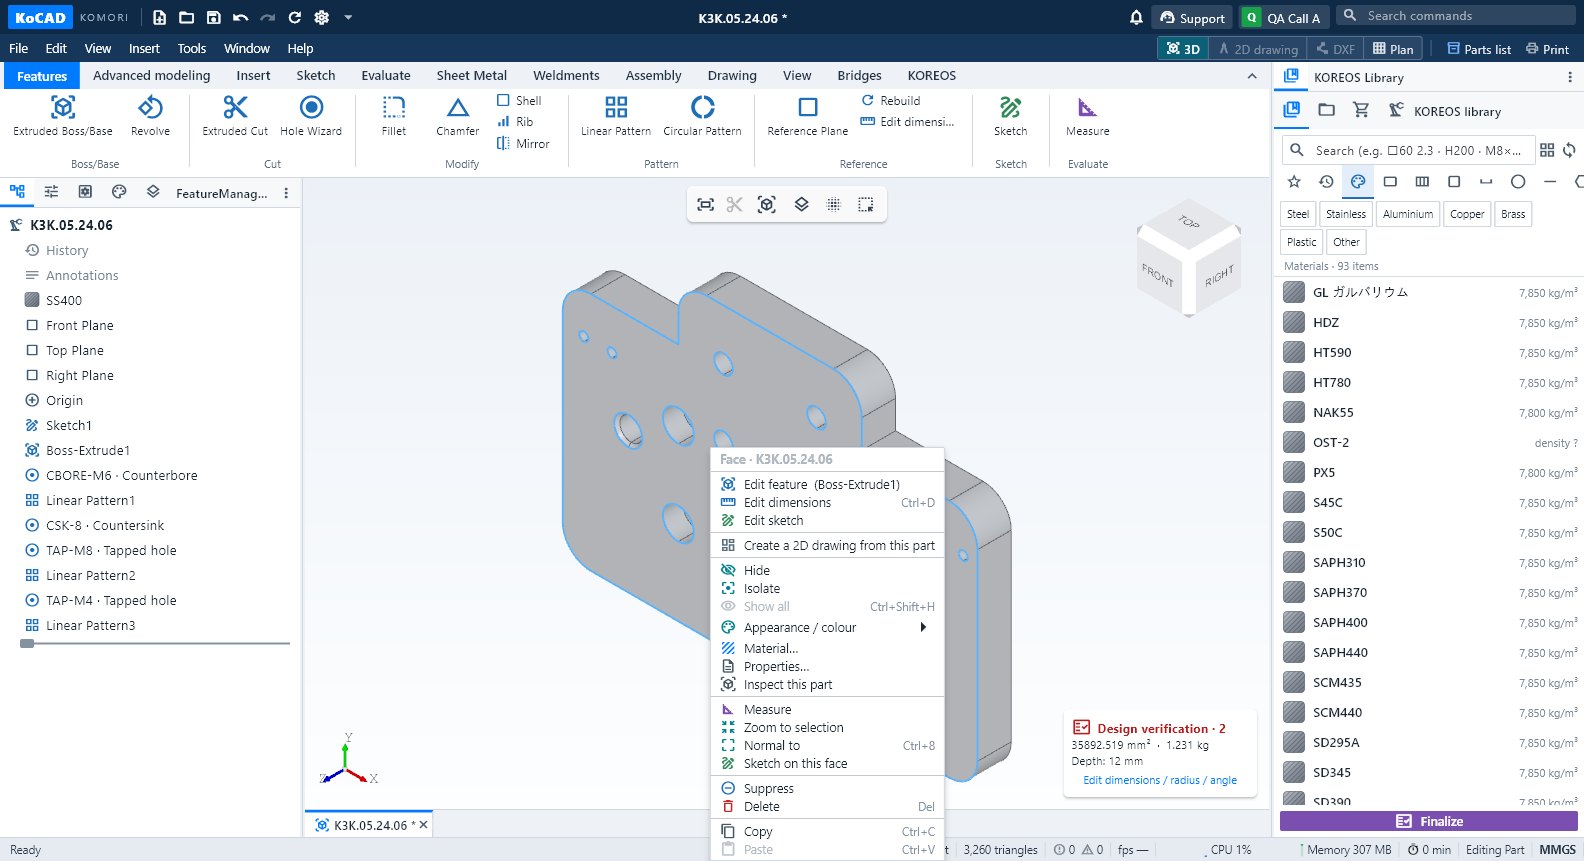1584x861 pixels.
Task: Switch to 2D drawing mode
Action: coord(1258,48)
